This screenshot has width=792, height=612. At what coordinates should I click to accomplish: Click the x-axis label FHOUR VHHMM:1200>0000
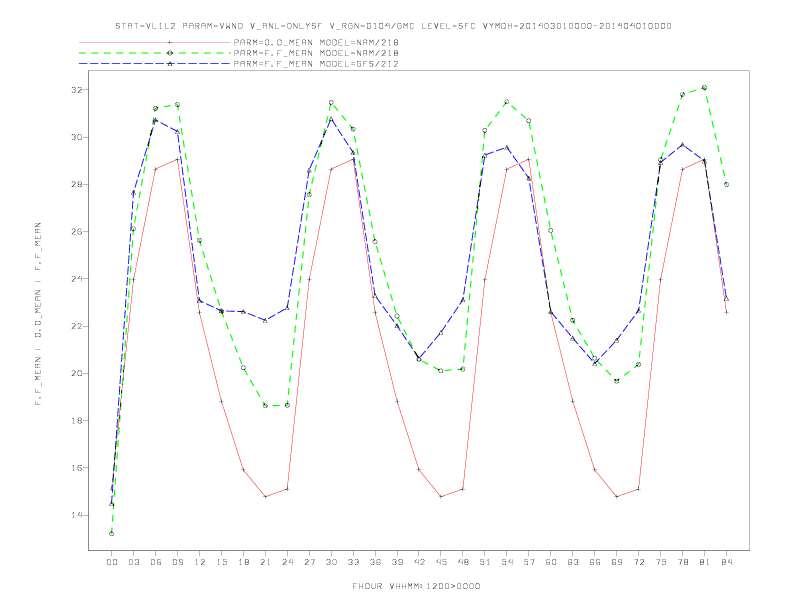416,586
